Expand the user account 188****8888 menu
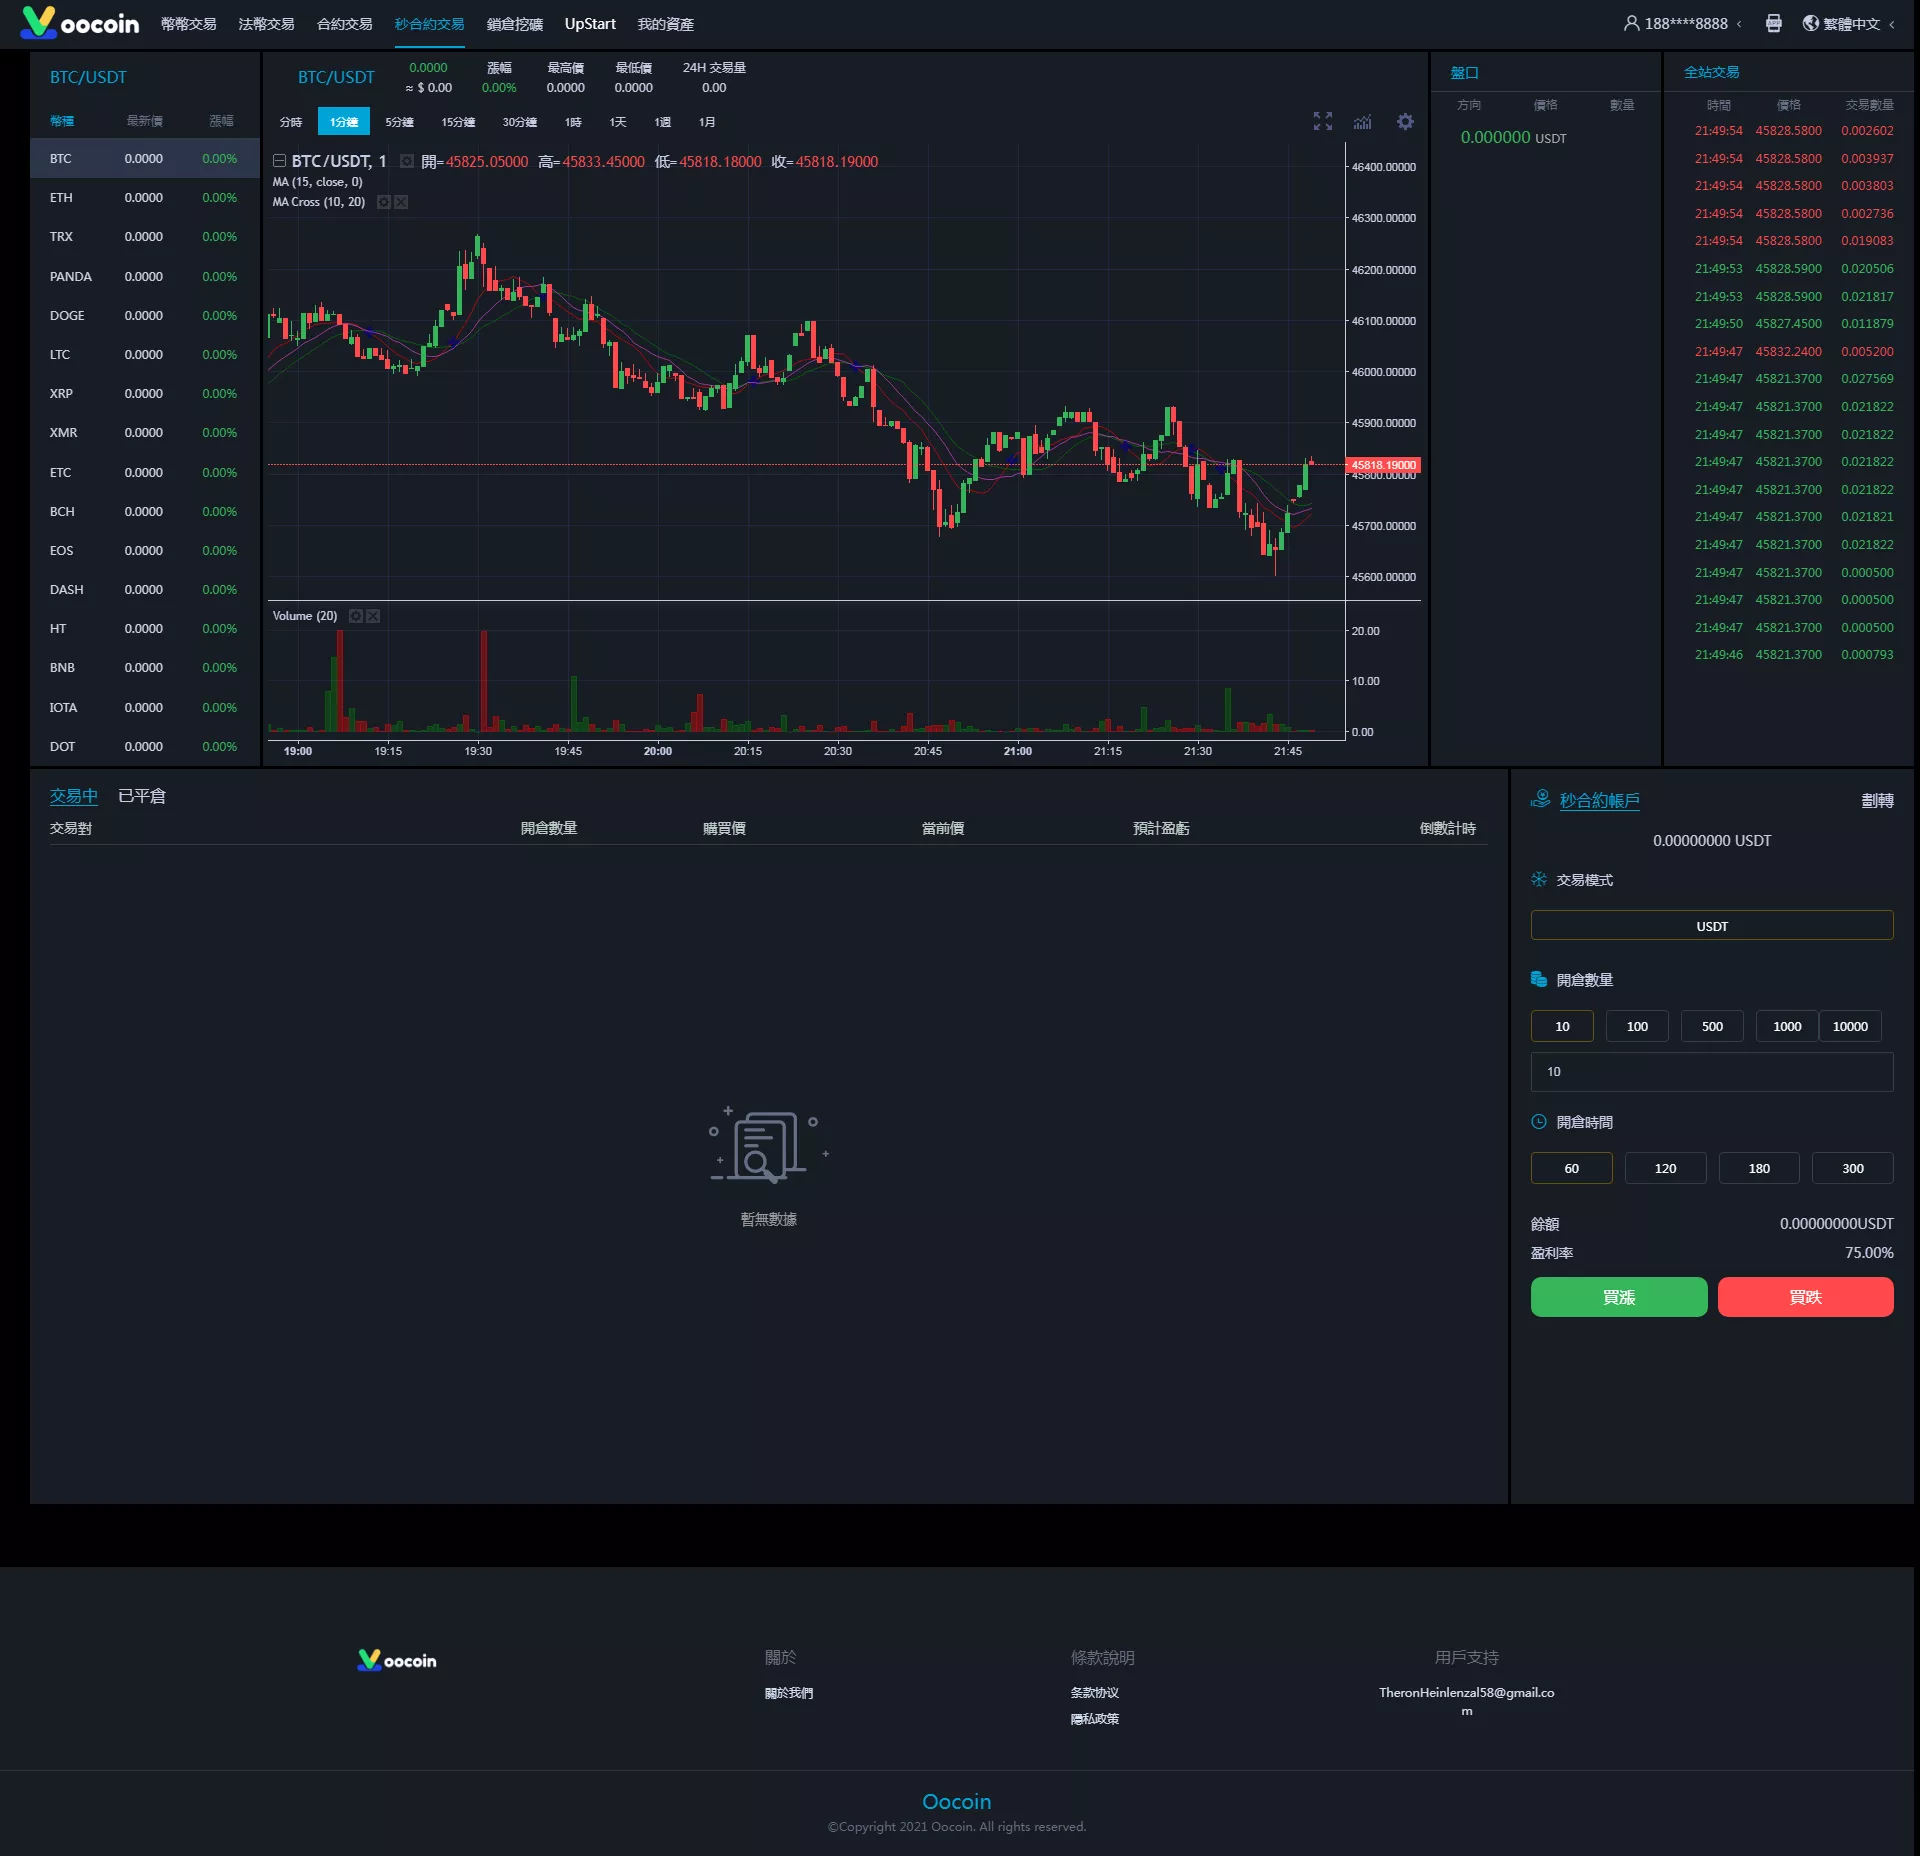The width and height of the screenshot is (1920, 1856). click(x=1684, y=24)
